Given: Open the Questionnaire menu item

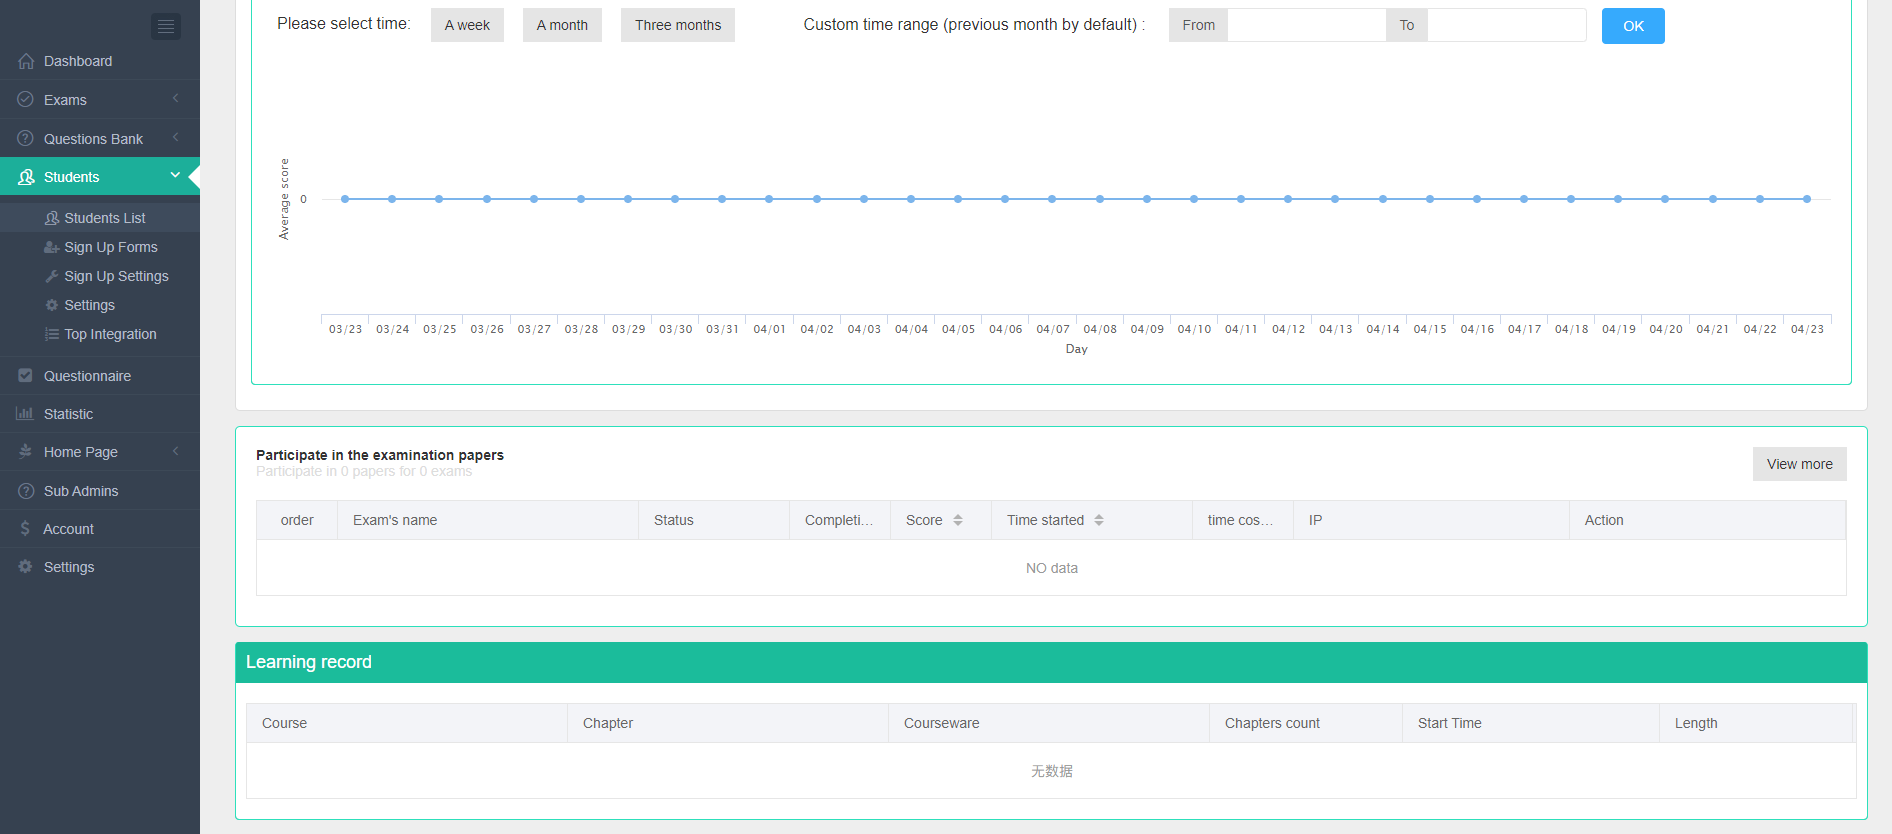Looking at the screenshot, I should coord(100,376).
